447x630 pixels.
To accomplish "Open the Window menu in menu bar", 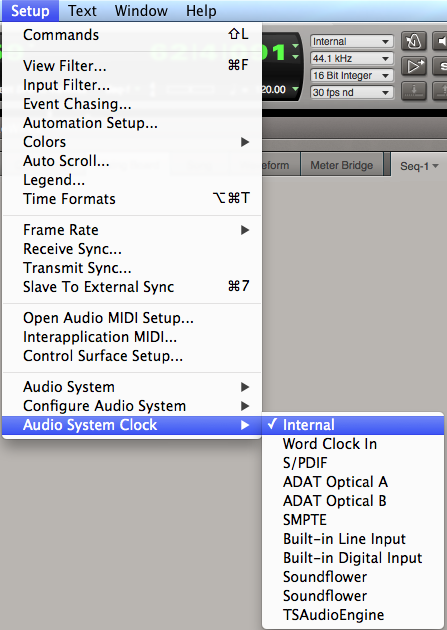I will point(141,11).
